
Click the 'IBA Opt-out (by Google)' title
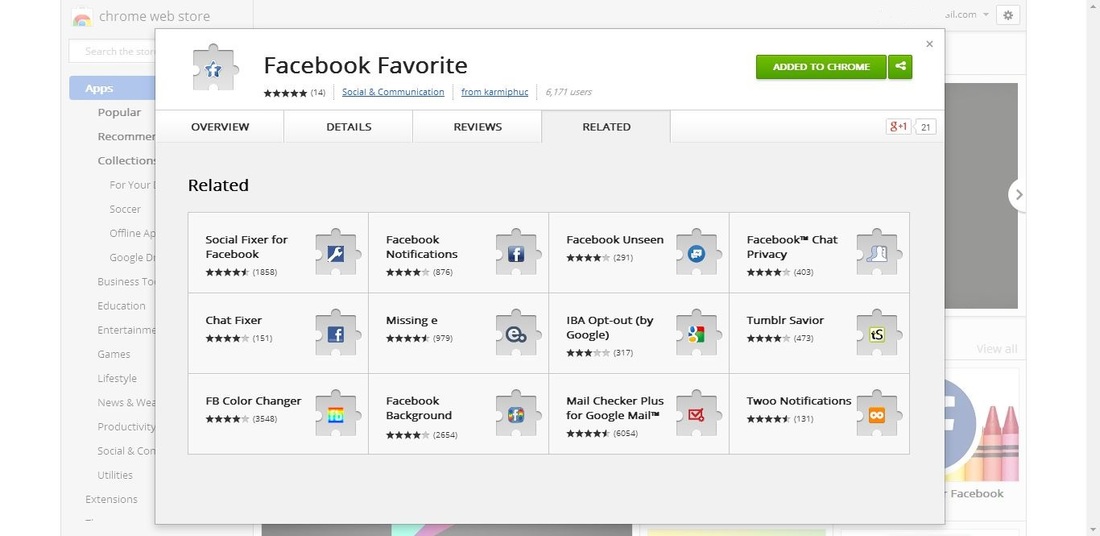coord(610,328)
